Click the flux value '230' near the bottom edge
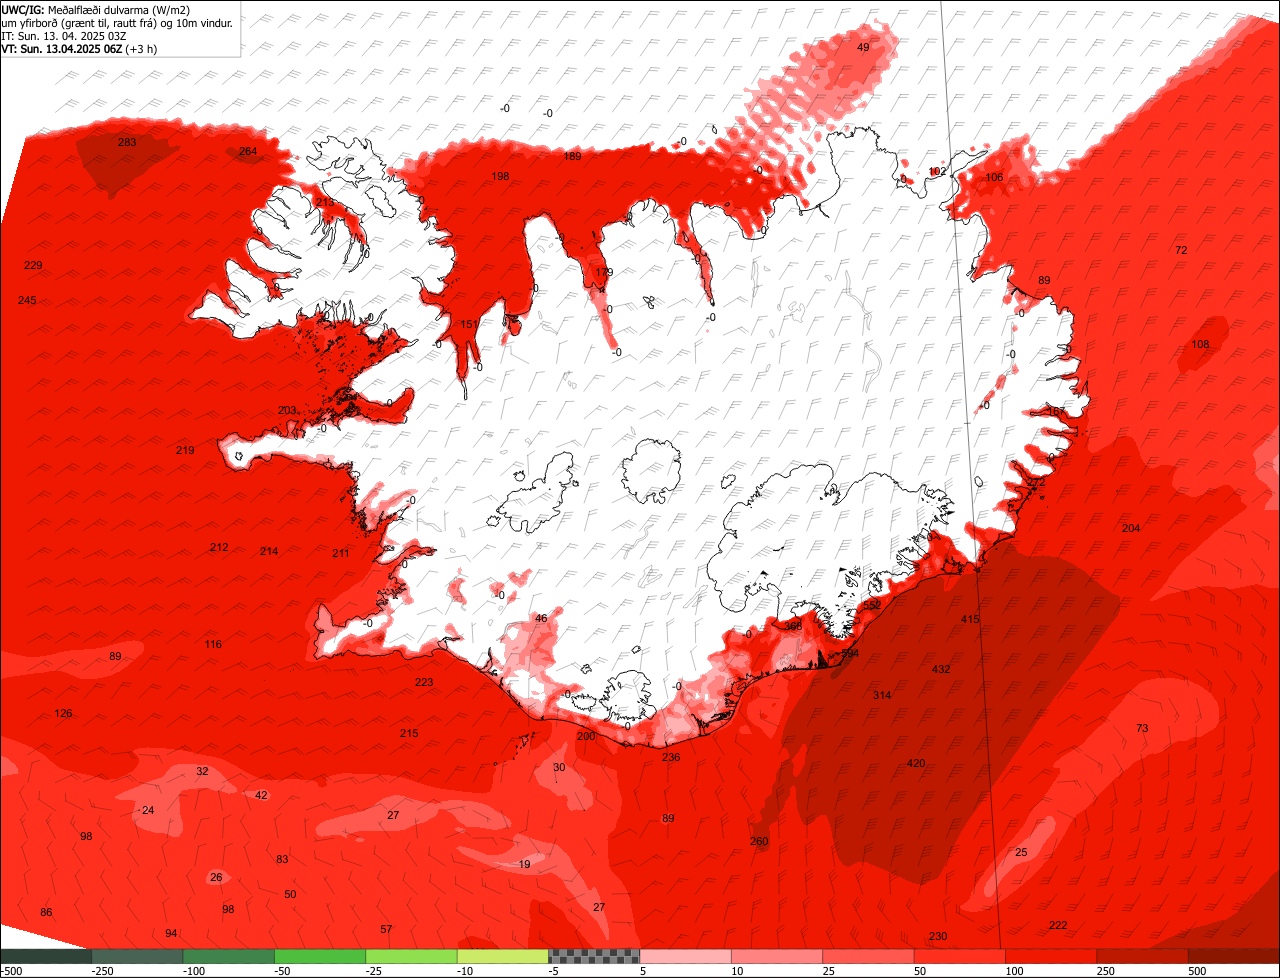The image size is (1280, 978). click(x=938, y=936)
